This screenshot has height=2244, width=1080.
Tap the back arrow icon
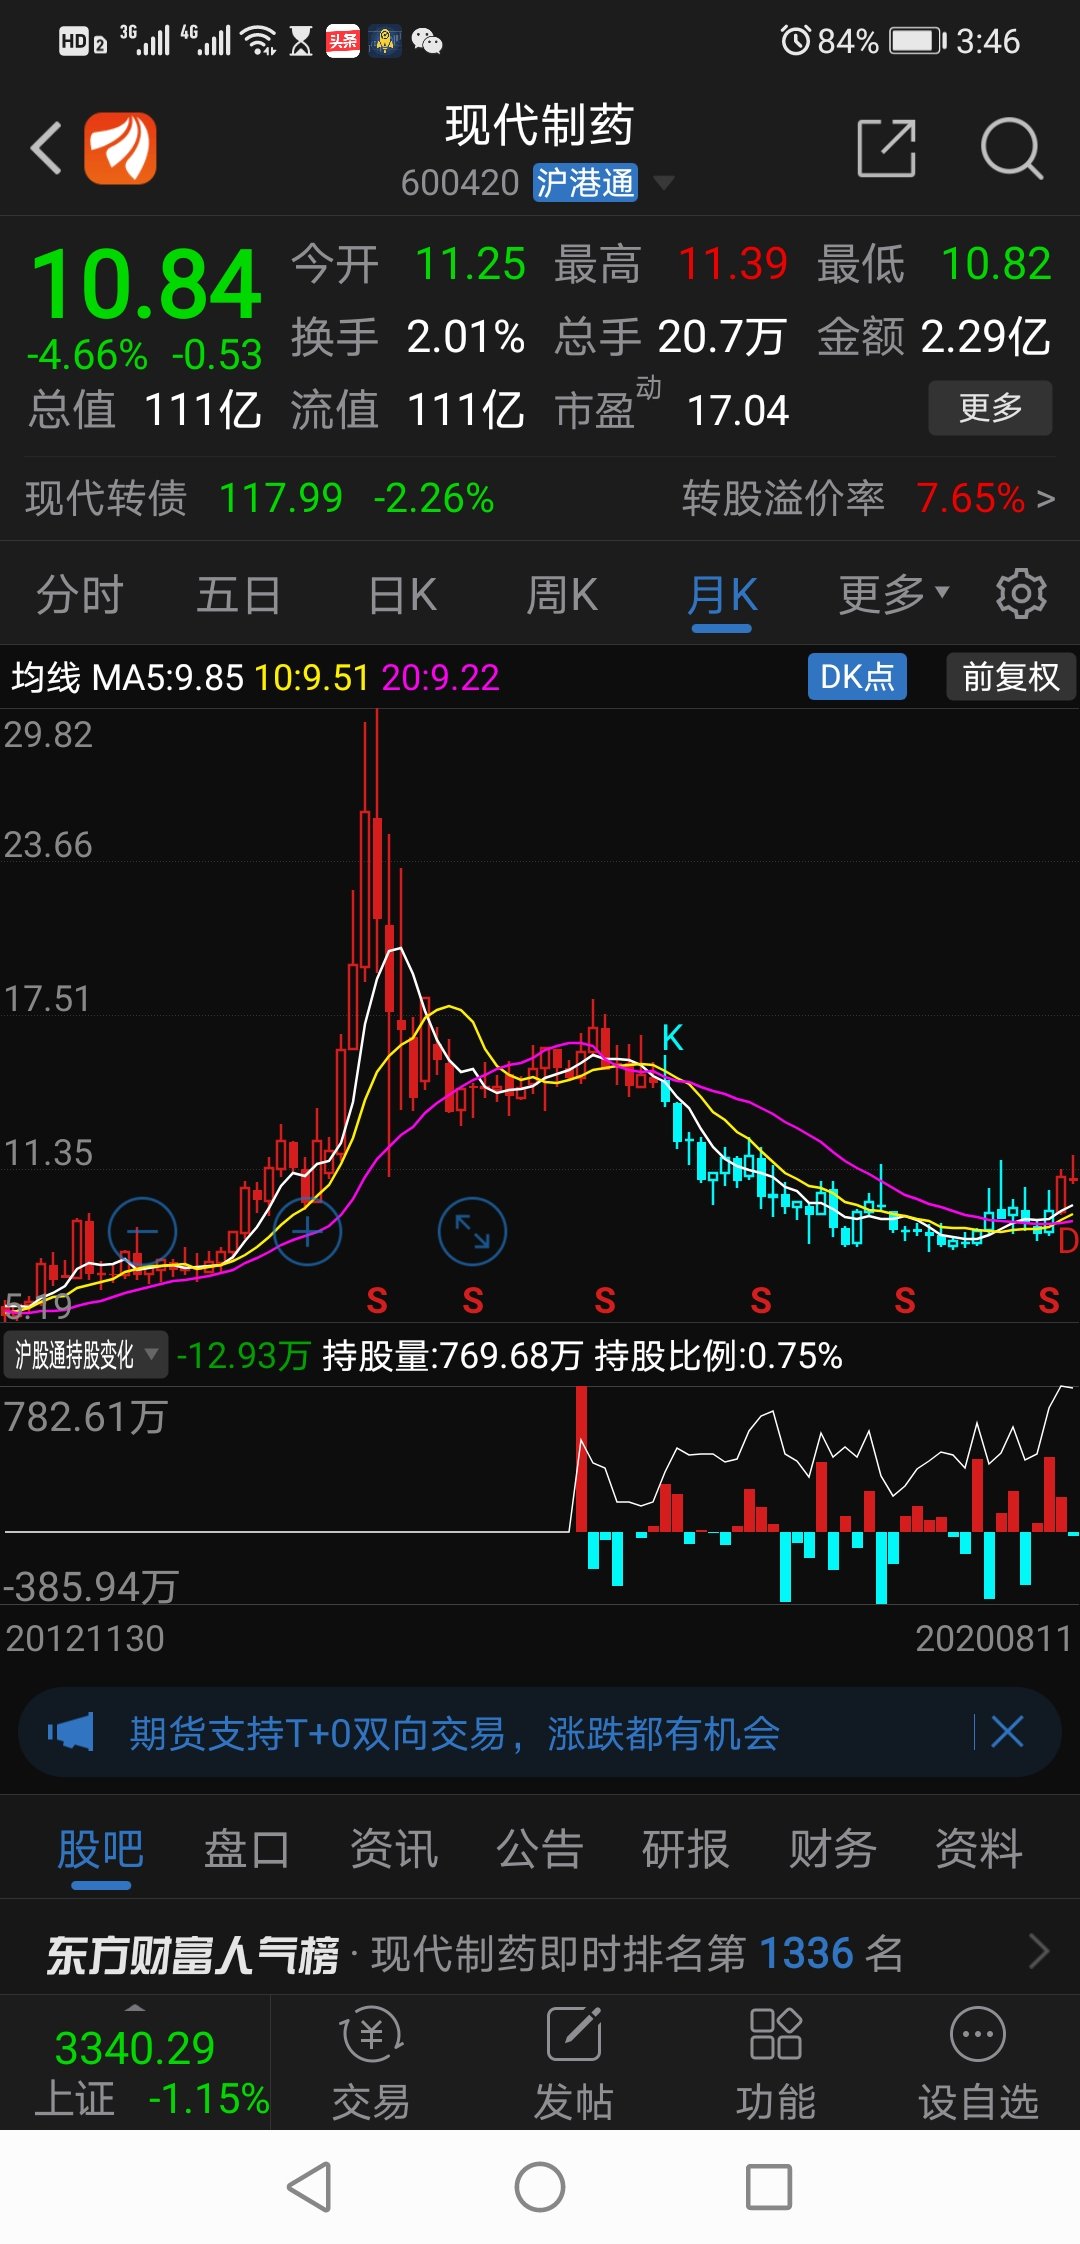[x=46, y=148]
